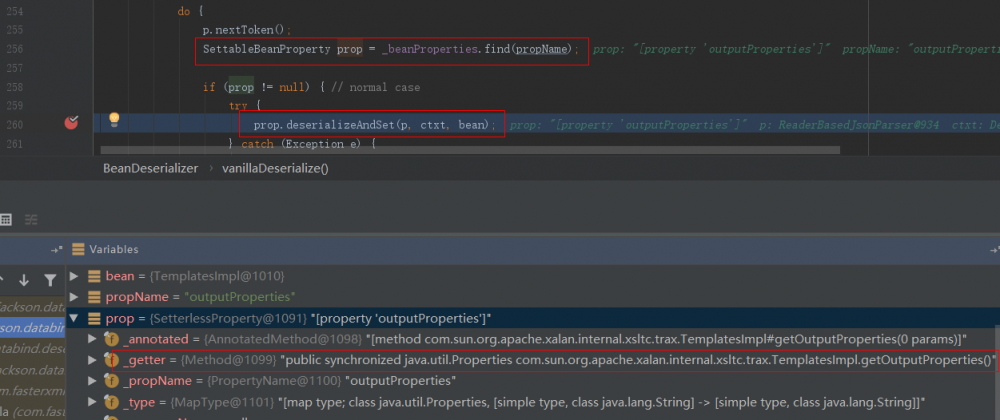Click the thread list icon beside calculator
Image resolution: width=1000 pixels, height=420 pixels.
pyautogui.click(x=31, y=220)
